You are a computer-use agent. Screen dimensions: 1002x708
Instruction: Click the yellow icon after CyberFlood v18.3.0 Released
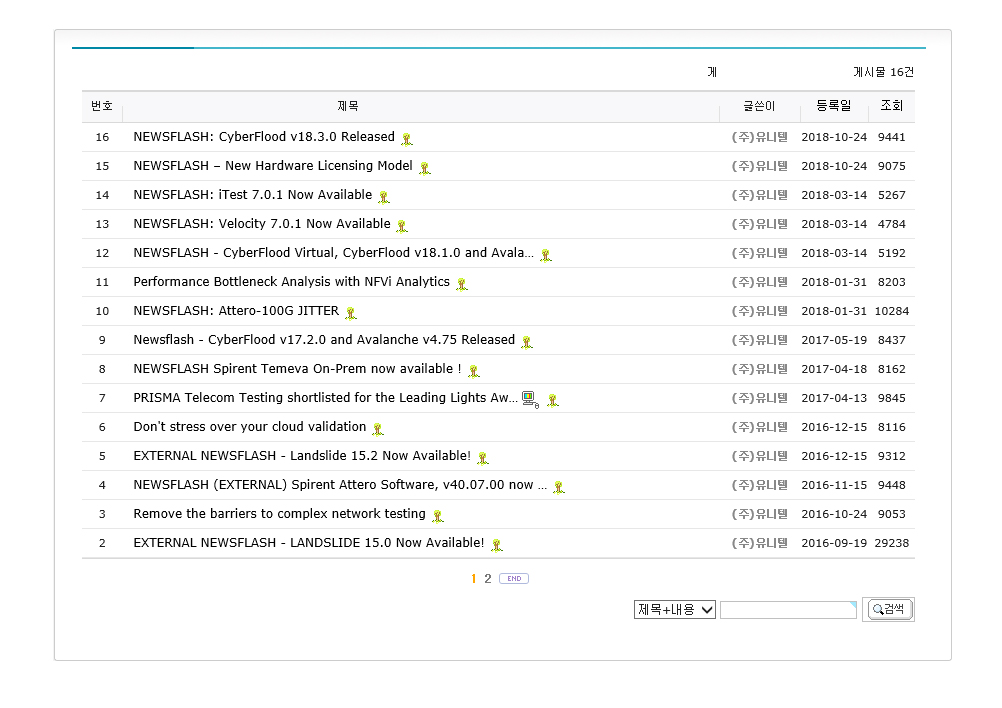[406, 139]
